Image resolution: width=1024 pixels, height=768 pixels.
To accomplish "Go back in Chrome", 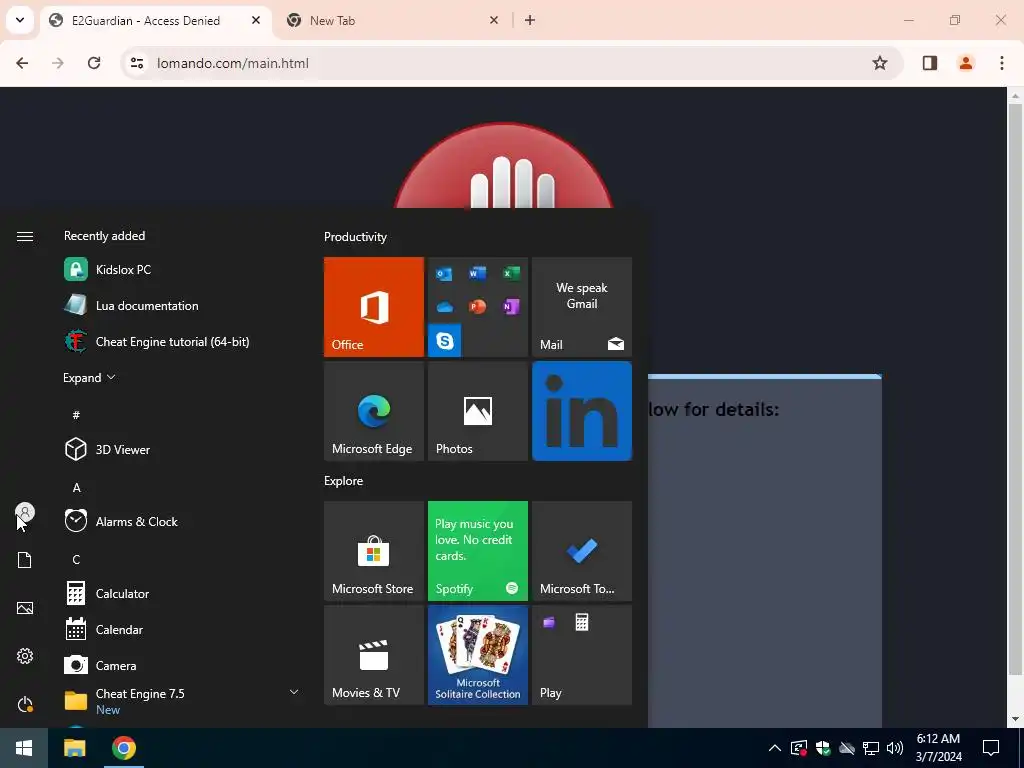I will (x=22, y=63).
